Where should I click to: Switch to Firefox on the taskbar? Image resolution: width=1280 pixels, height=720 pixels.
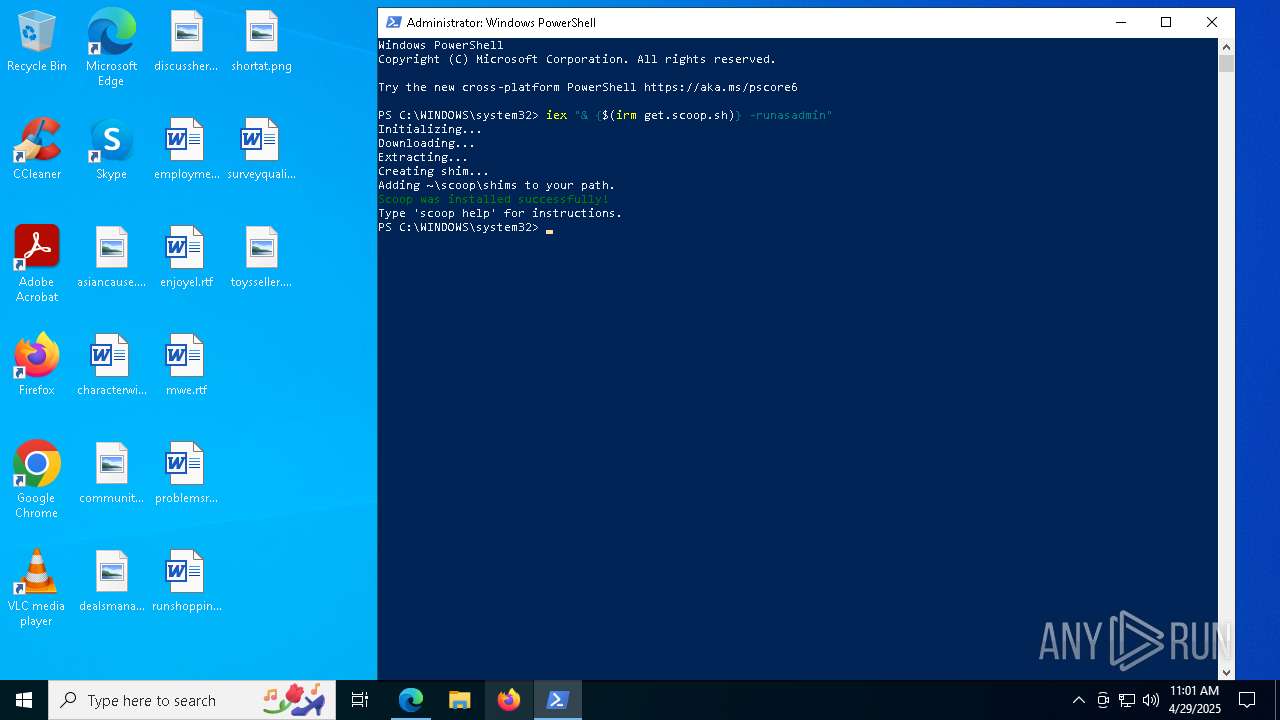click(508, 700)
